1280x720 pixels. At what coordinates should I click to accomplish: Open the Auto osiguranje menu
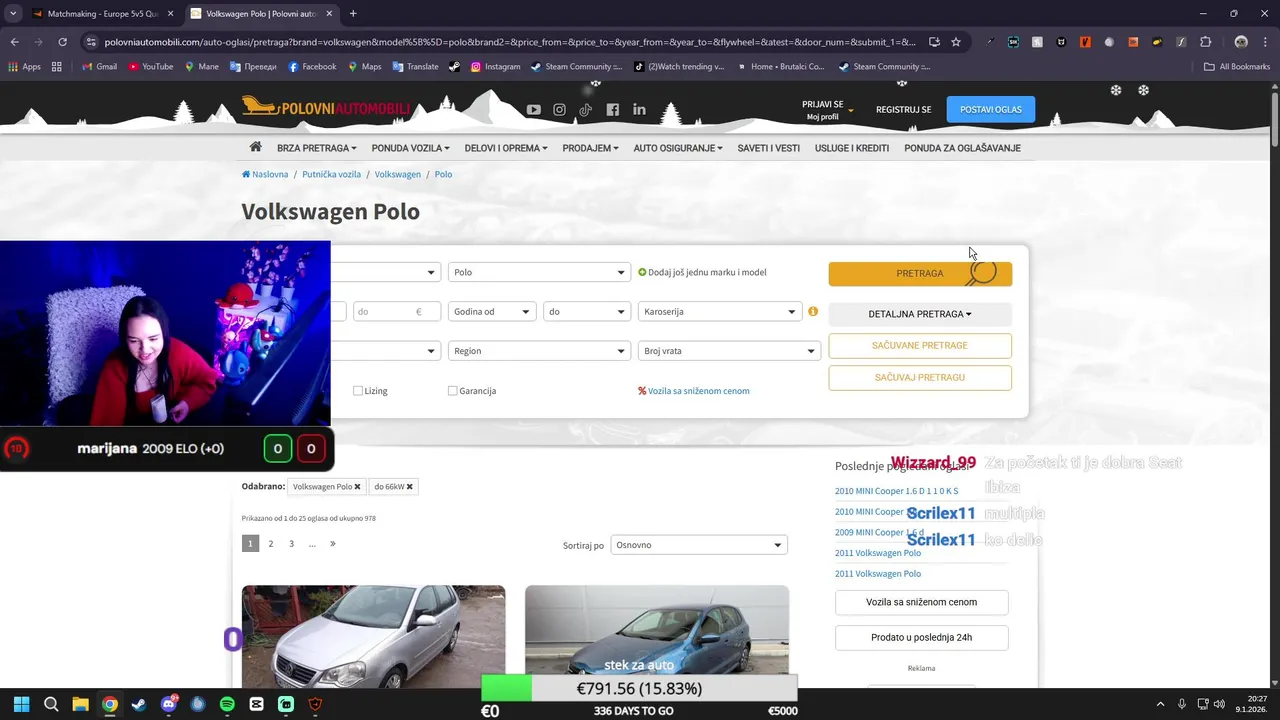tap(678, 148)
